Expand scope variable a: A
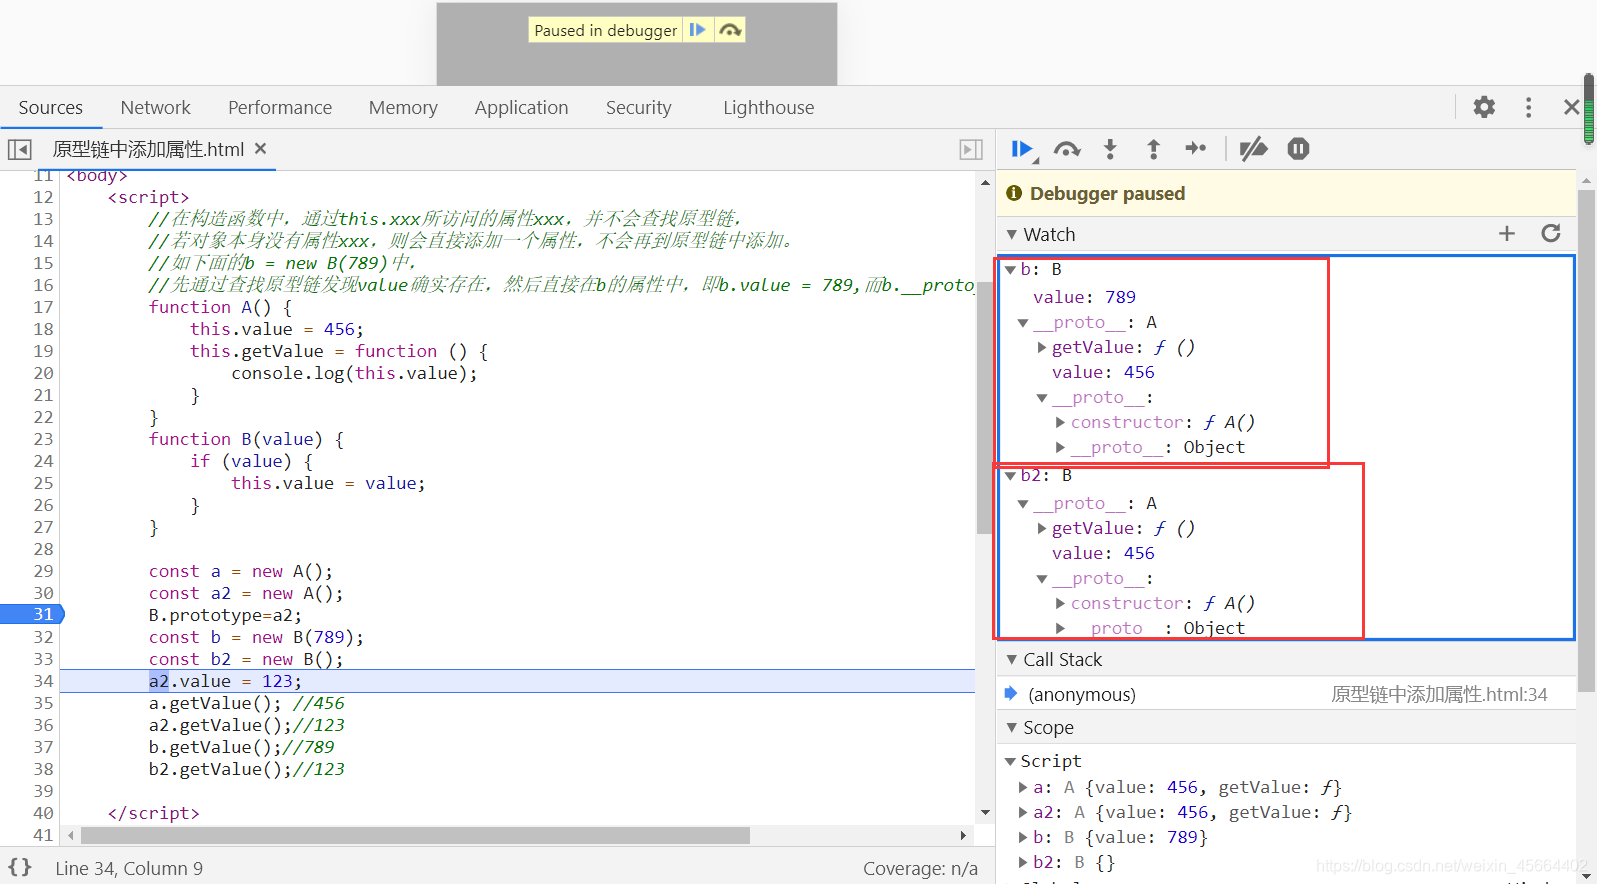Viewport: 1597px width, 884px height. [1023, 788]
